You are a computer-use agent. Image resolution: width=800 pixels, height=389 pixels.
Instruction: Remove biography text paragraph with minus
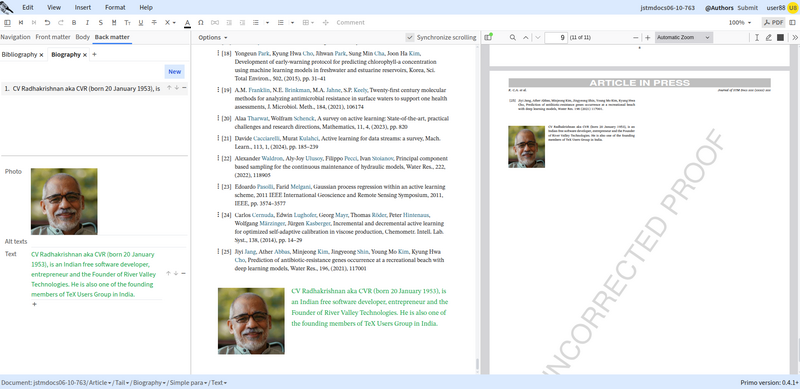184,274
